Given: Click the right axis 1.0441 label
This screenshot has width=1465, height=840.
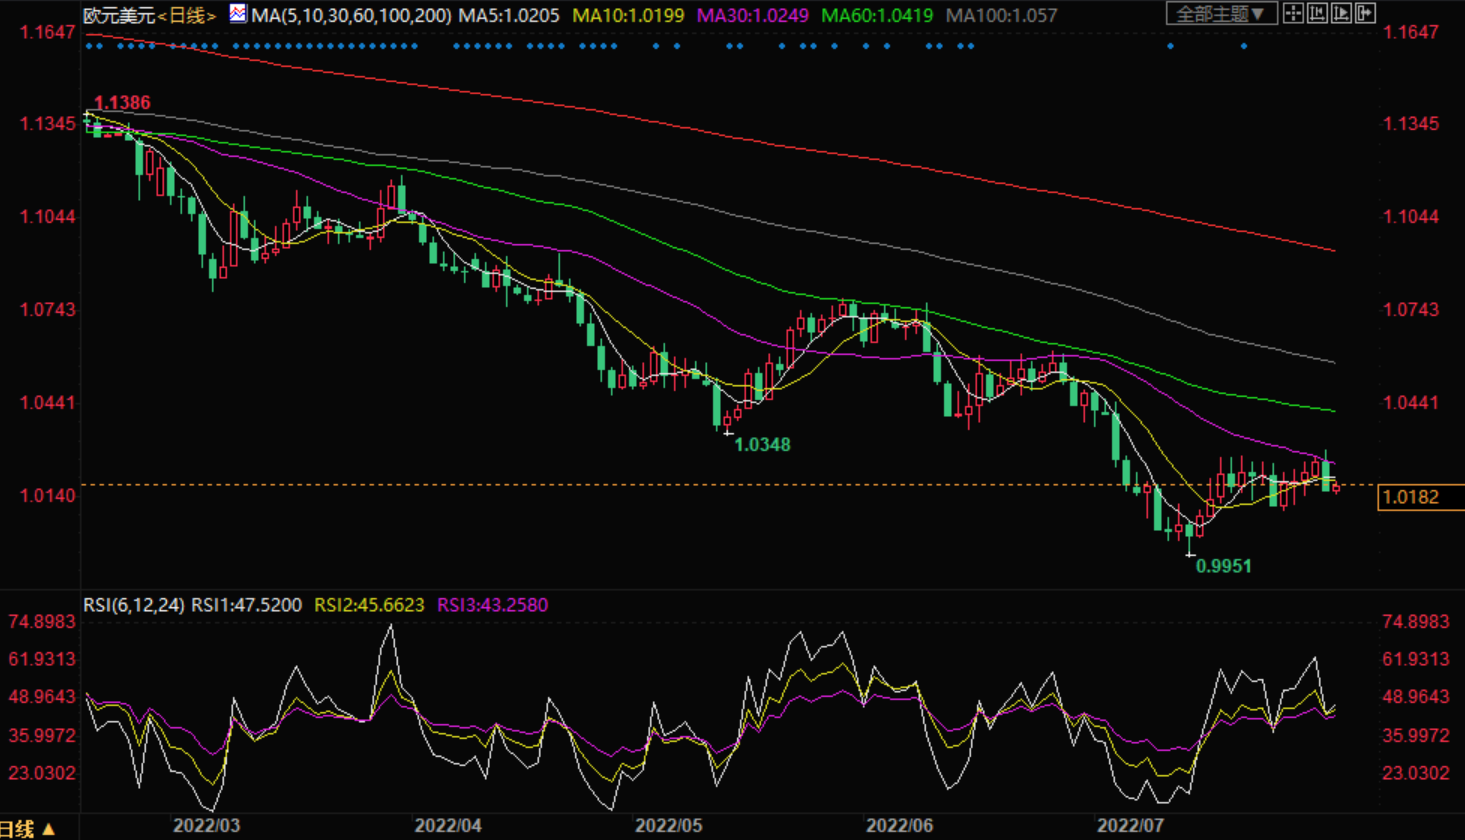Looking at the screenshot, I should pyautogui.click(x=1411, y=403).
